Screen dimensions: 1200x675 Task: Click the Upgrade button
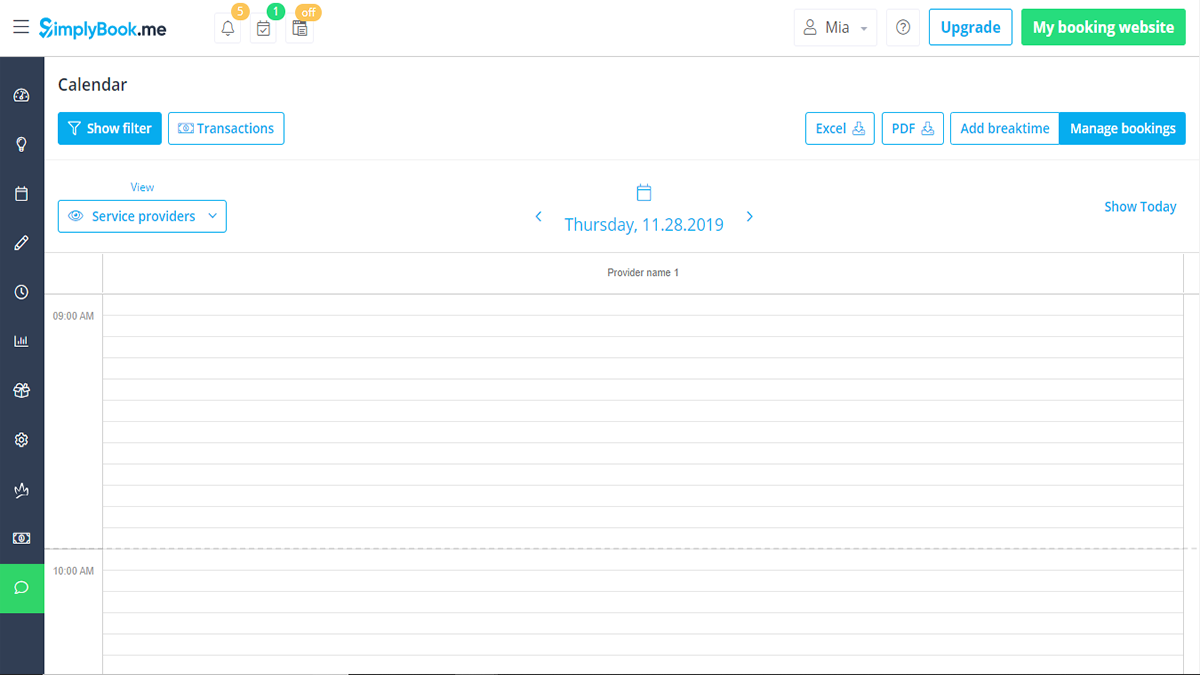pos(970,27)
